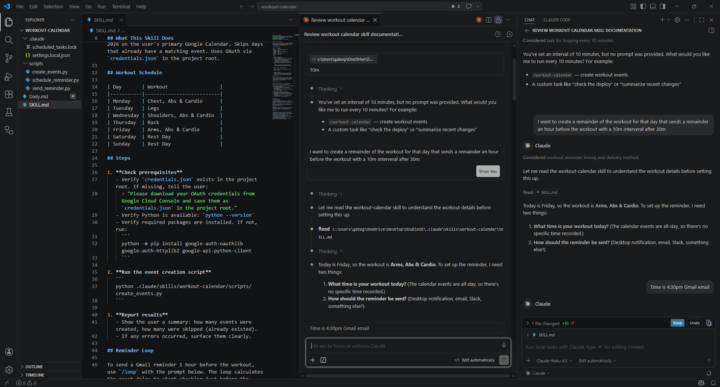Viewport: 720px width, 387px height.
Task: Open Copilot status icon in status bar
Action: point(701,383)
